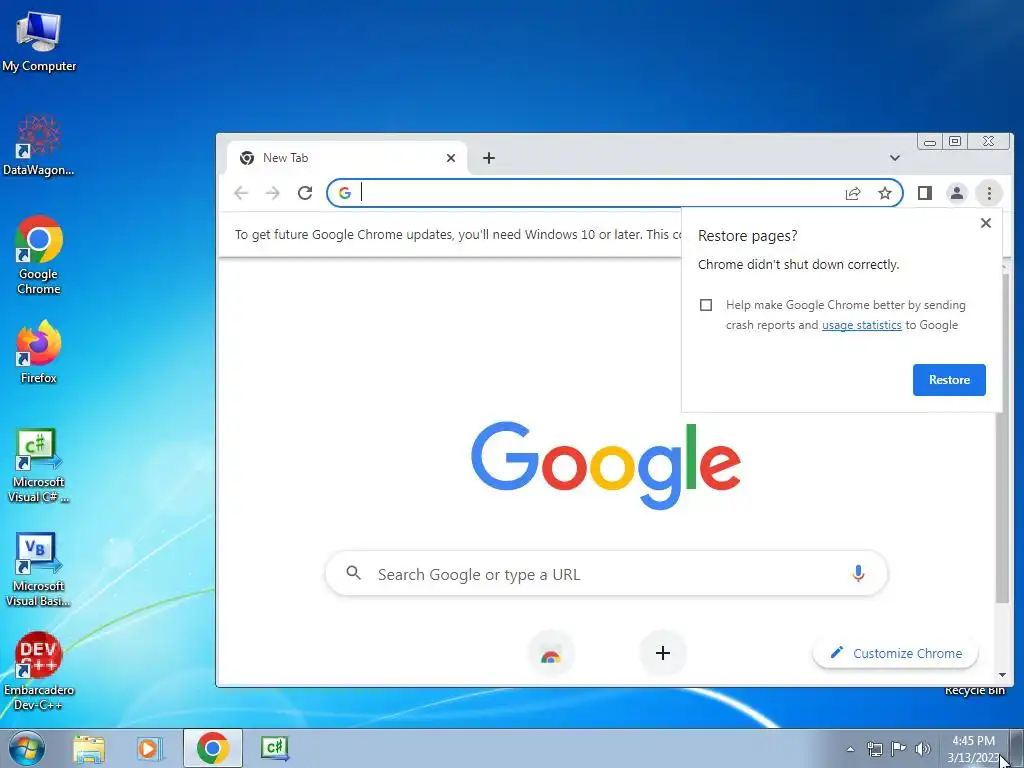The width and height of the screenshot is (1024, 768).
Task: Click the scrollbar down arrow
Action: click(1002, 675)
